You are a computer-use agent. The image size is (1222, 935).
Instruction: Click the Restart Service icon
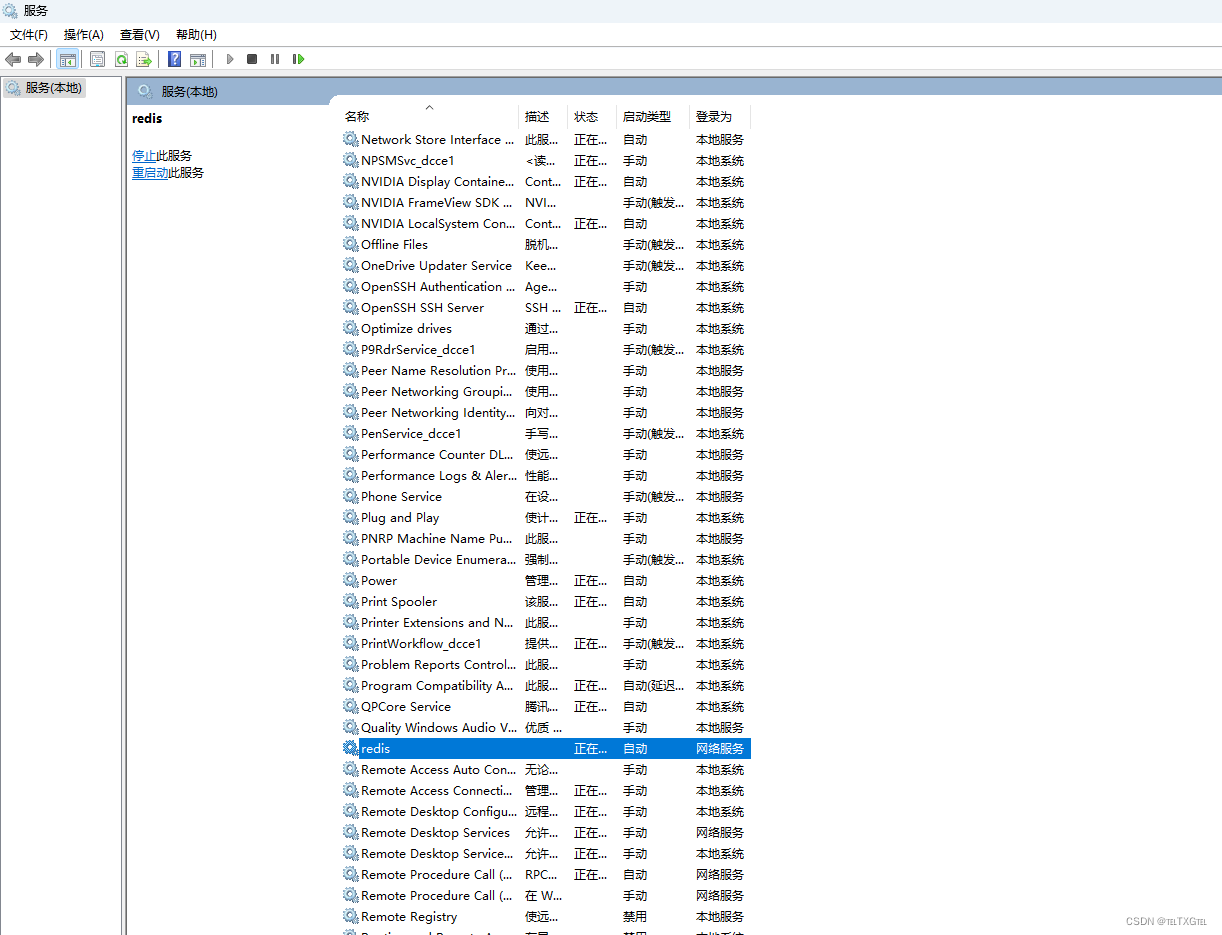point(298,59)
